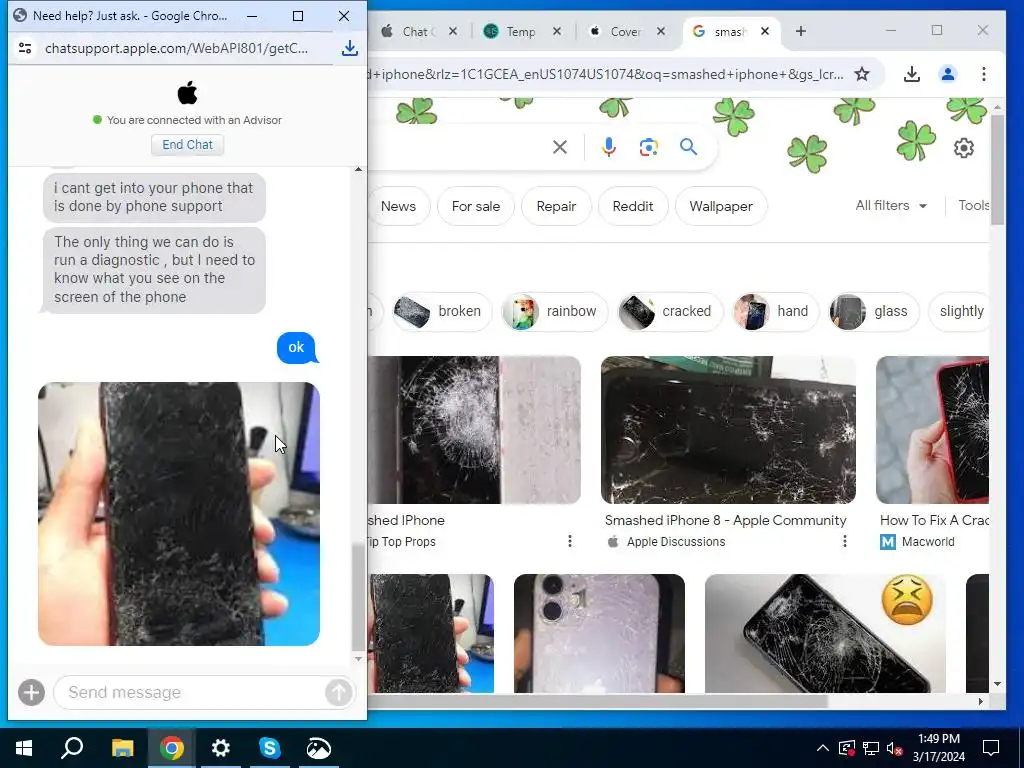Image resolution: width=1024 pixels, height=768 pixels.
Task: Click the End Chat button
Action: [187, 144]
